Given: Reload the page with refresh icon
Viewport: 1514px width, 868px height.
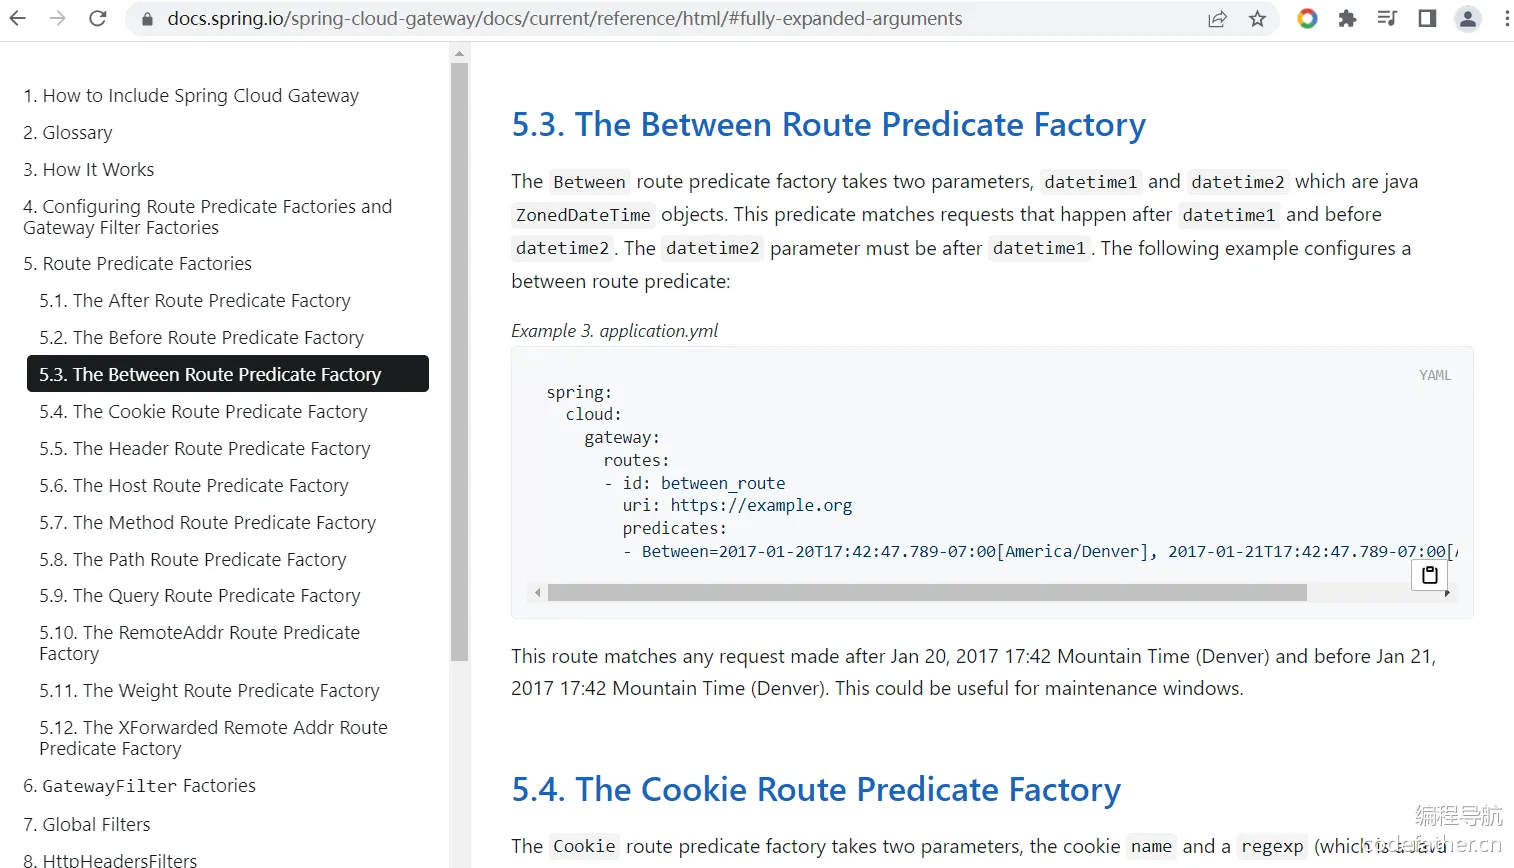Looking at the screenshot, I should point(97,18).
